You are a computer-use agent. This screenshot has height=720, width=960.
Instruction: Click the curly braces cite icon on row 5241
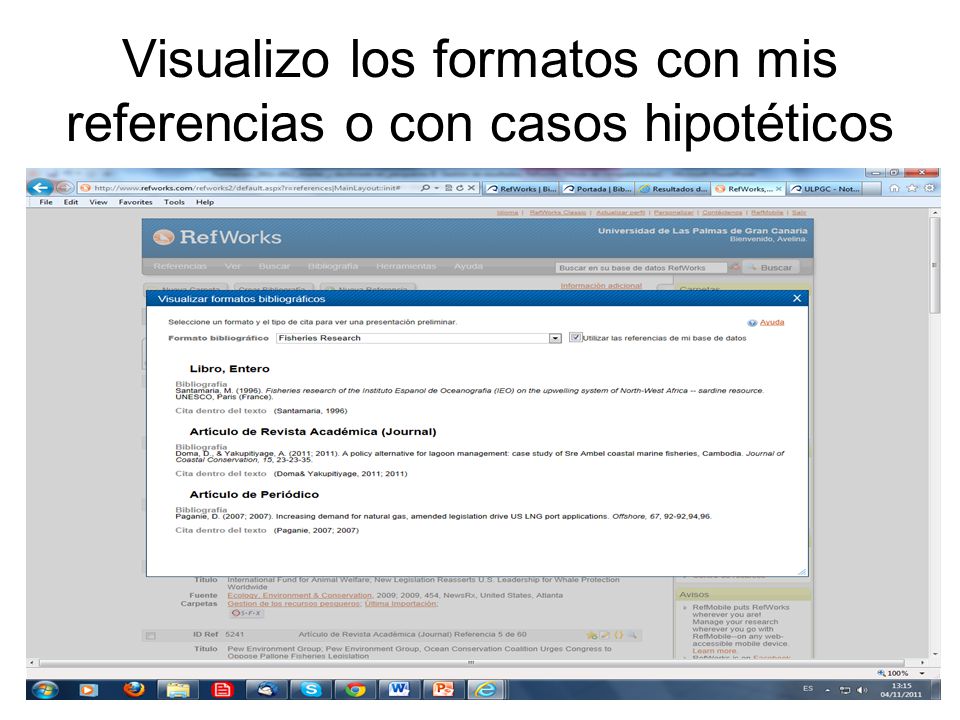coord(618,635)
